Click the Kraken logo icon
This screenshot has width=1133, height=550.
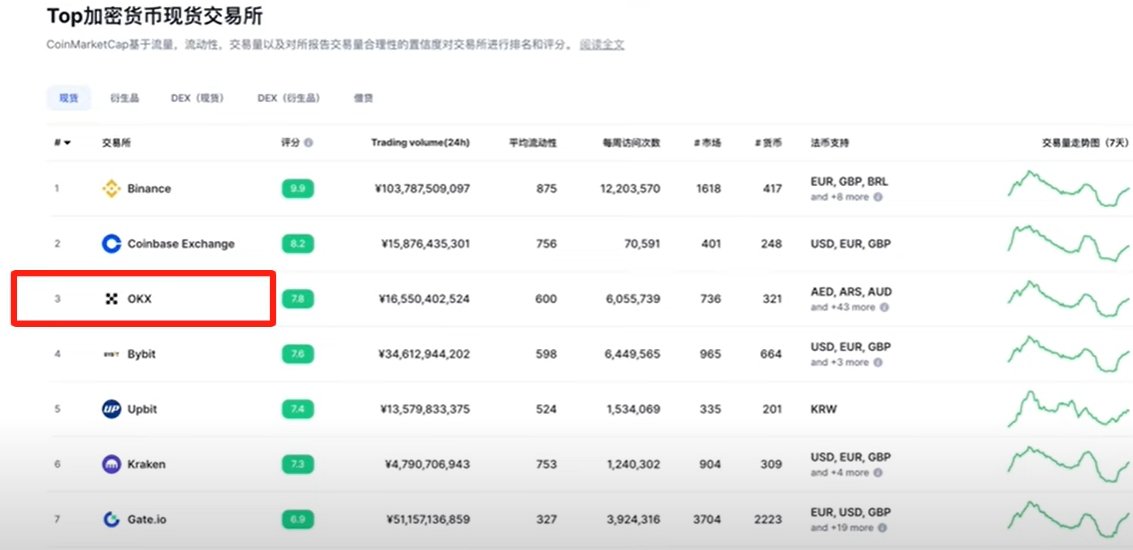[111, 464]
